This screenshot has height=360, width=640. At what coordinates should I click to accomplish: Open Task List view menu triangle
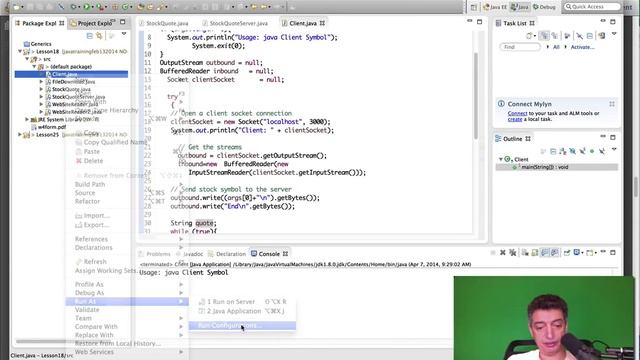(614, 34)
